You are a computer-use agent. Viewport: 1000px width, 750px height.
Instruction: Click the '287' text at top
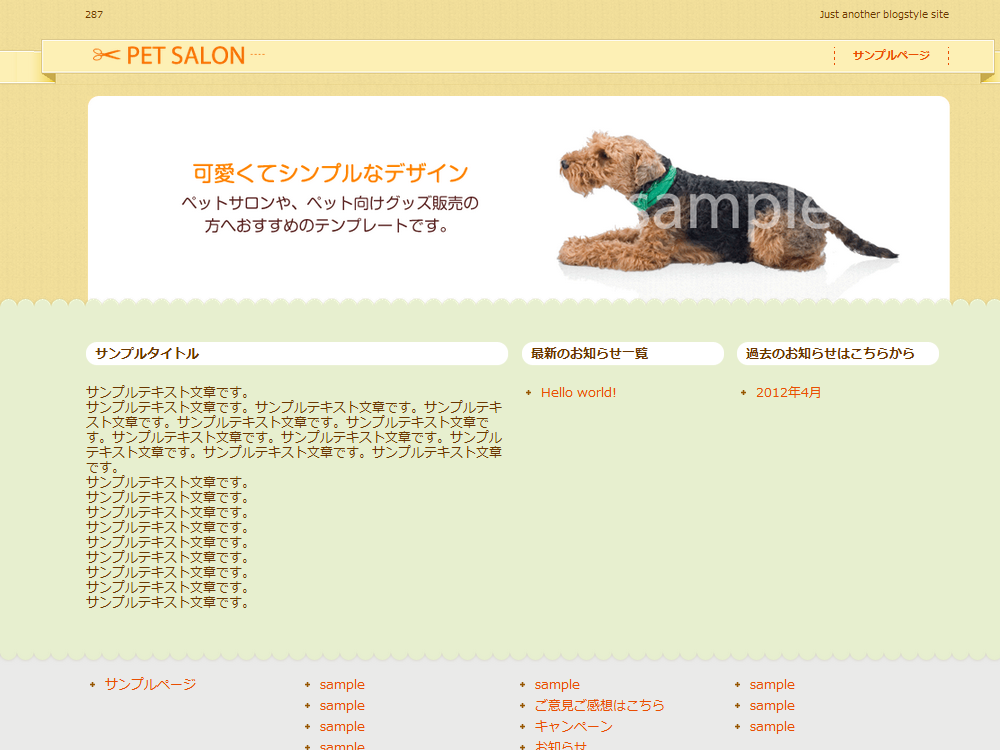94,14
